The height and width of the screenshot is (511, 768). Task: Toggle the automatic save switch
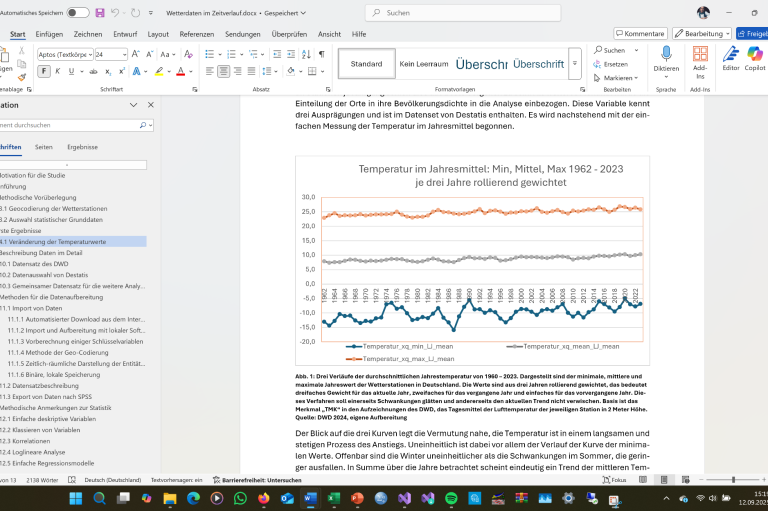(77, 13)
